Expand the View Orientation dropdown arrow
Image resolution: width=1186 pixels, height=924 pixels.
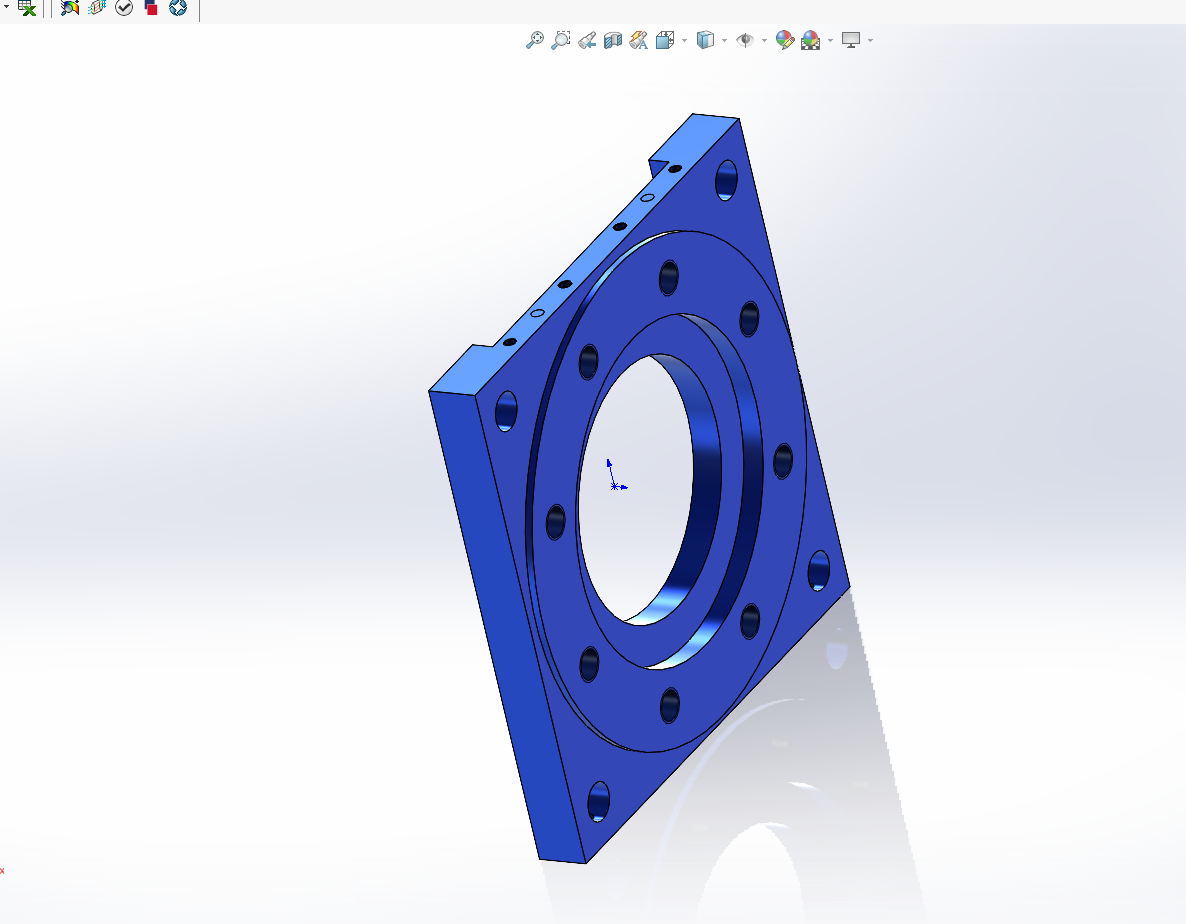click(x=685, y=40)
